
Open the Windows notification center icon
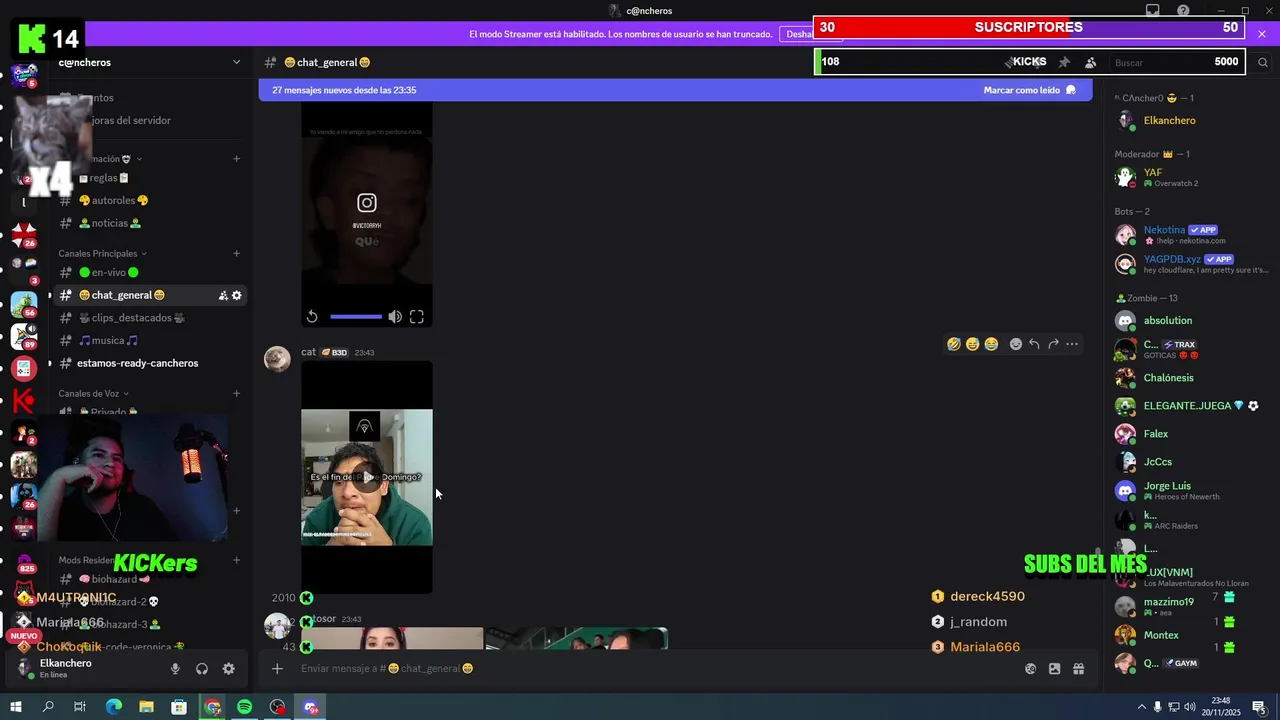1259,707
